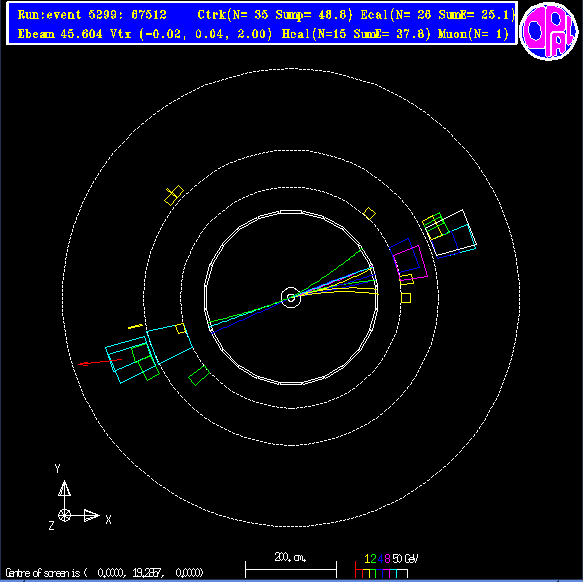The image size is (583, 582).
Task: Select the red muon track segment
Action: (100, 362)
